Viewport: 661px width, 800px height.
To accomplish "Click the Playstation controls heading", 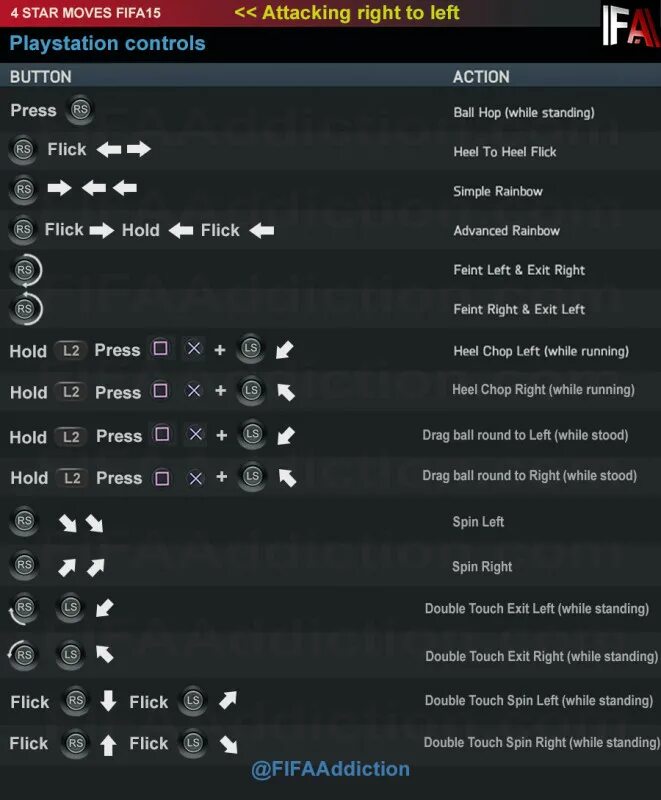I will pos(107,43).
